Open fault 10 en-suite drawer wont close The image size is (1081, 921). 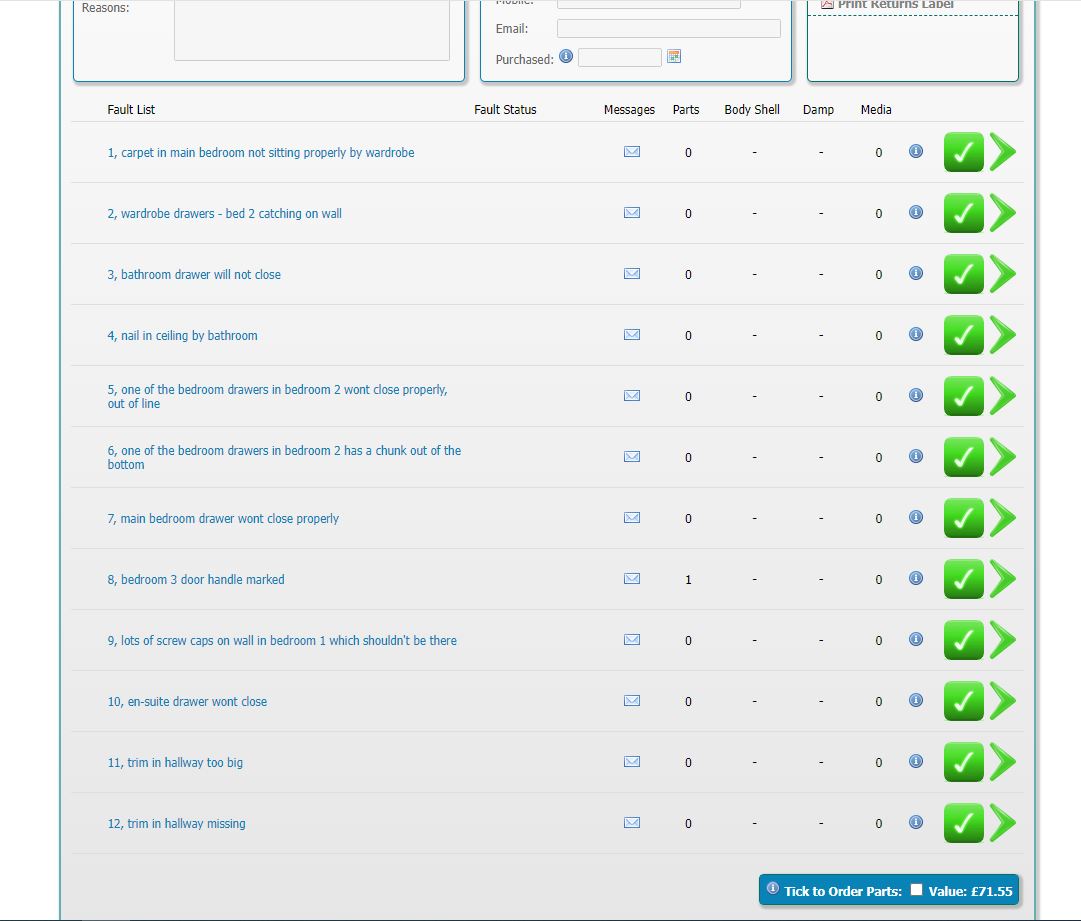[187, 702]
